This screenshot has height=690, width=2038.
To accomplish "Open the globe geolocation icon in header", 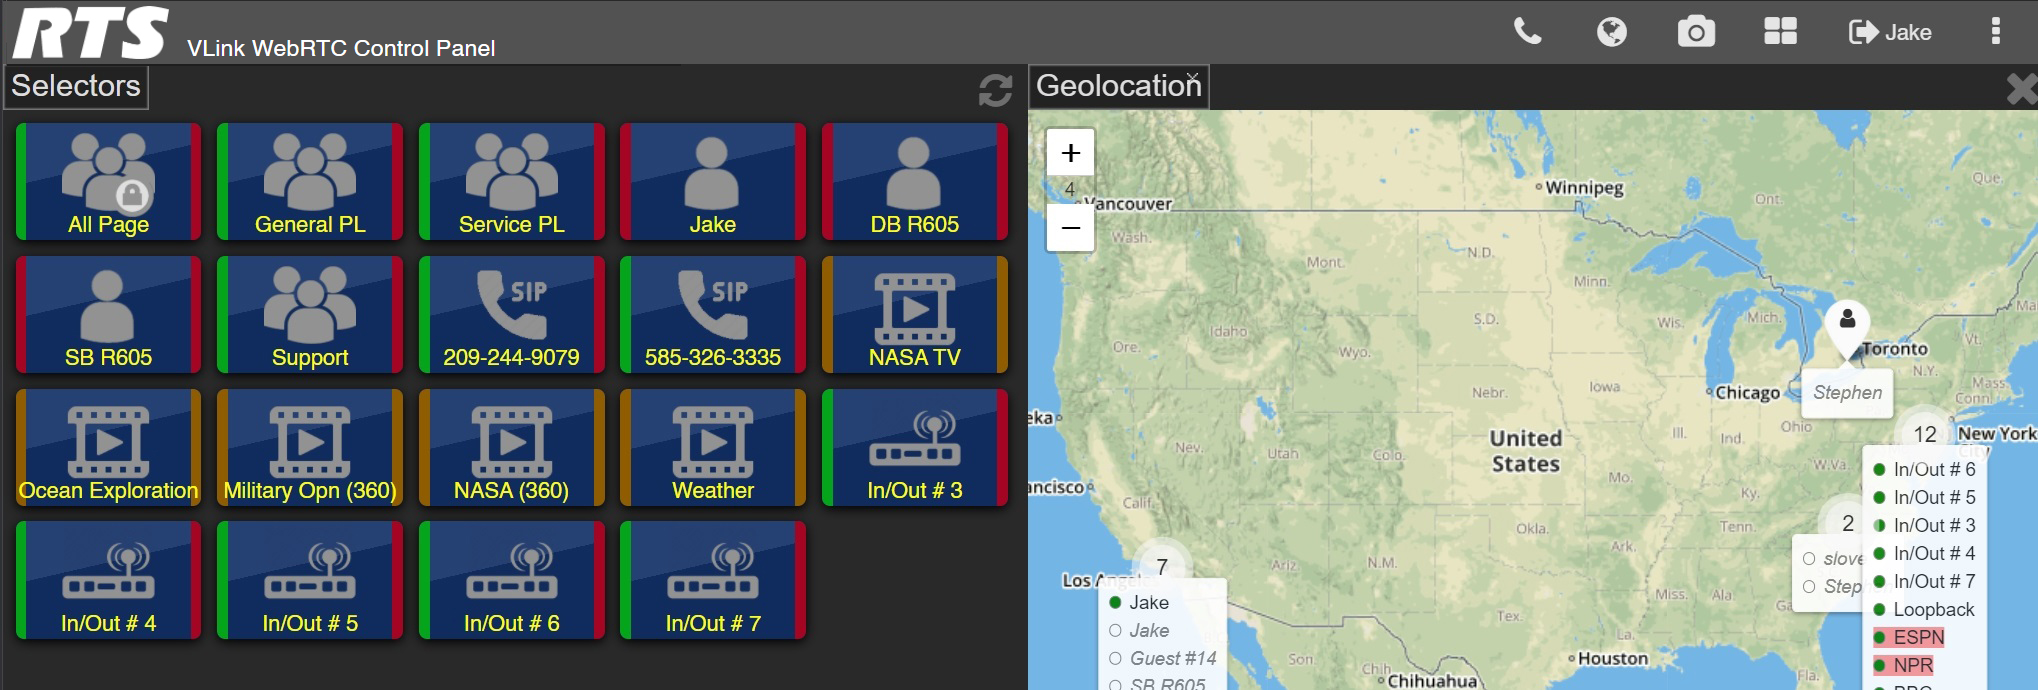I will point(1611,32).
